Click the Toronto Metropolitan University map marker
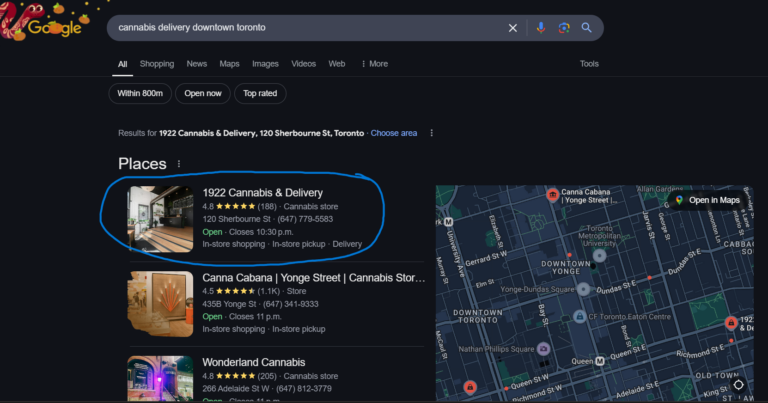This screenshot has width=768, height=403. (599, 255)
